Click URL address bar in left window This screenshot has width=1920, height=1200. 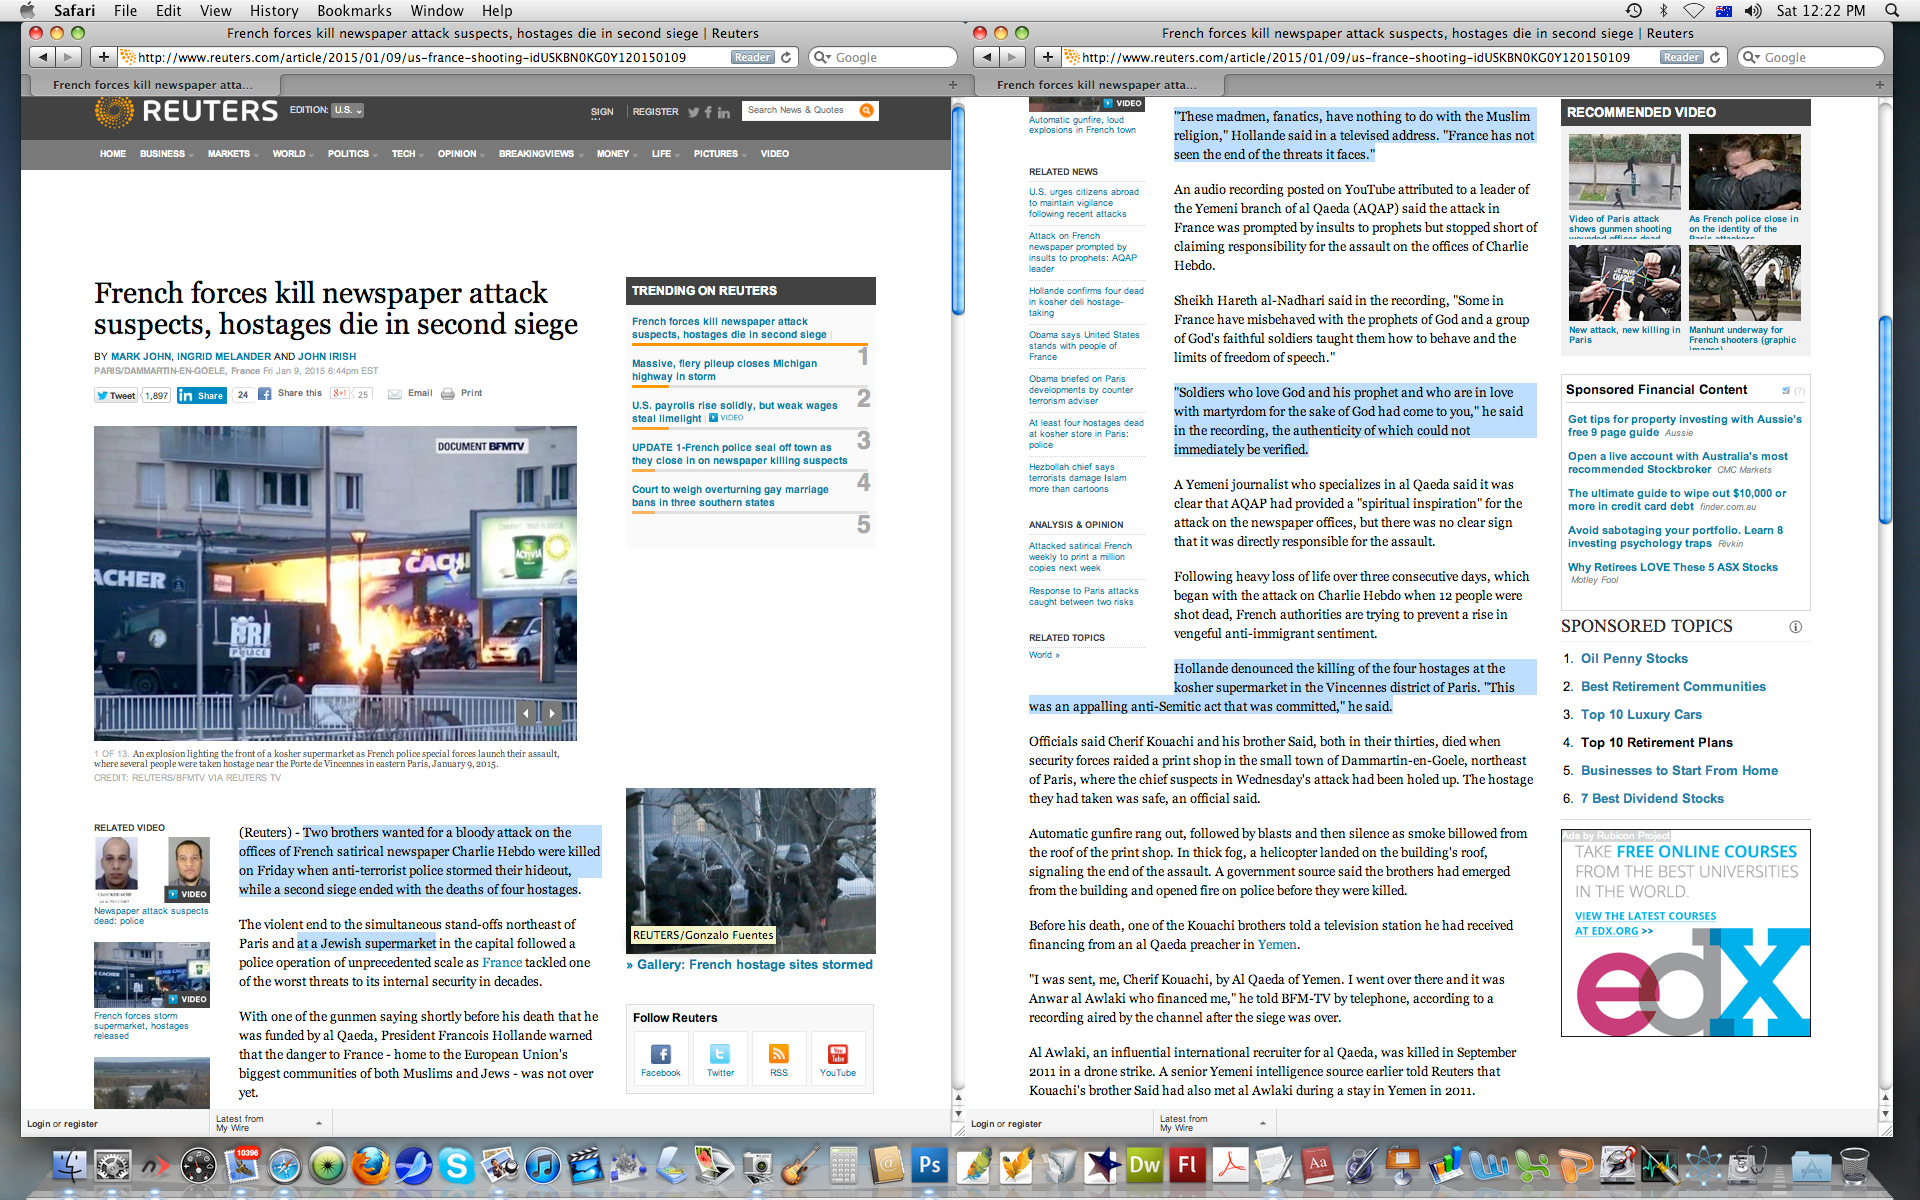pyautogui.click(x=425, y=57)
